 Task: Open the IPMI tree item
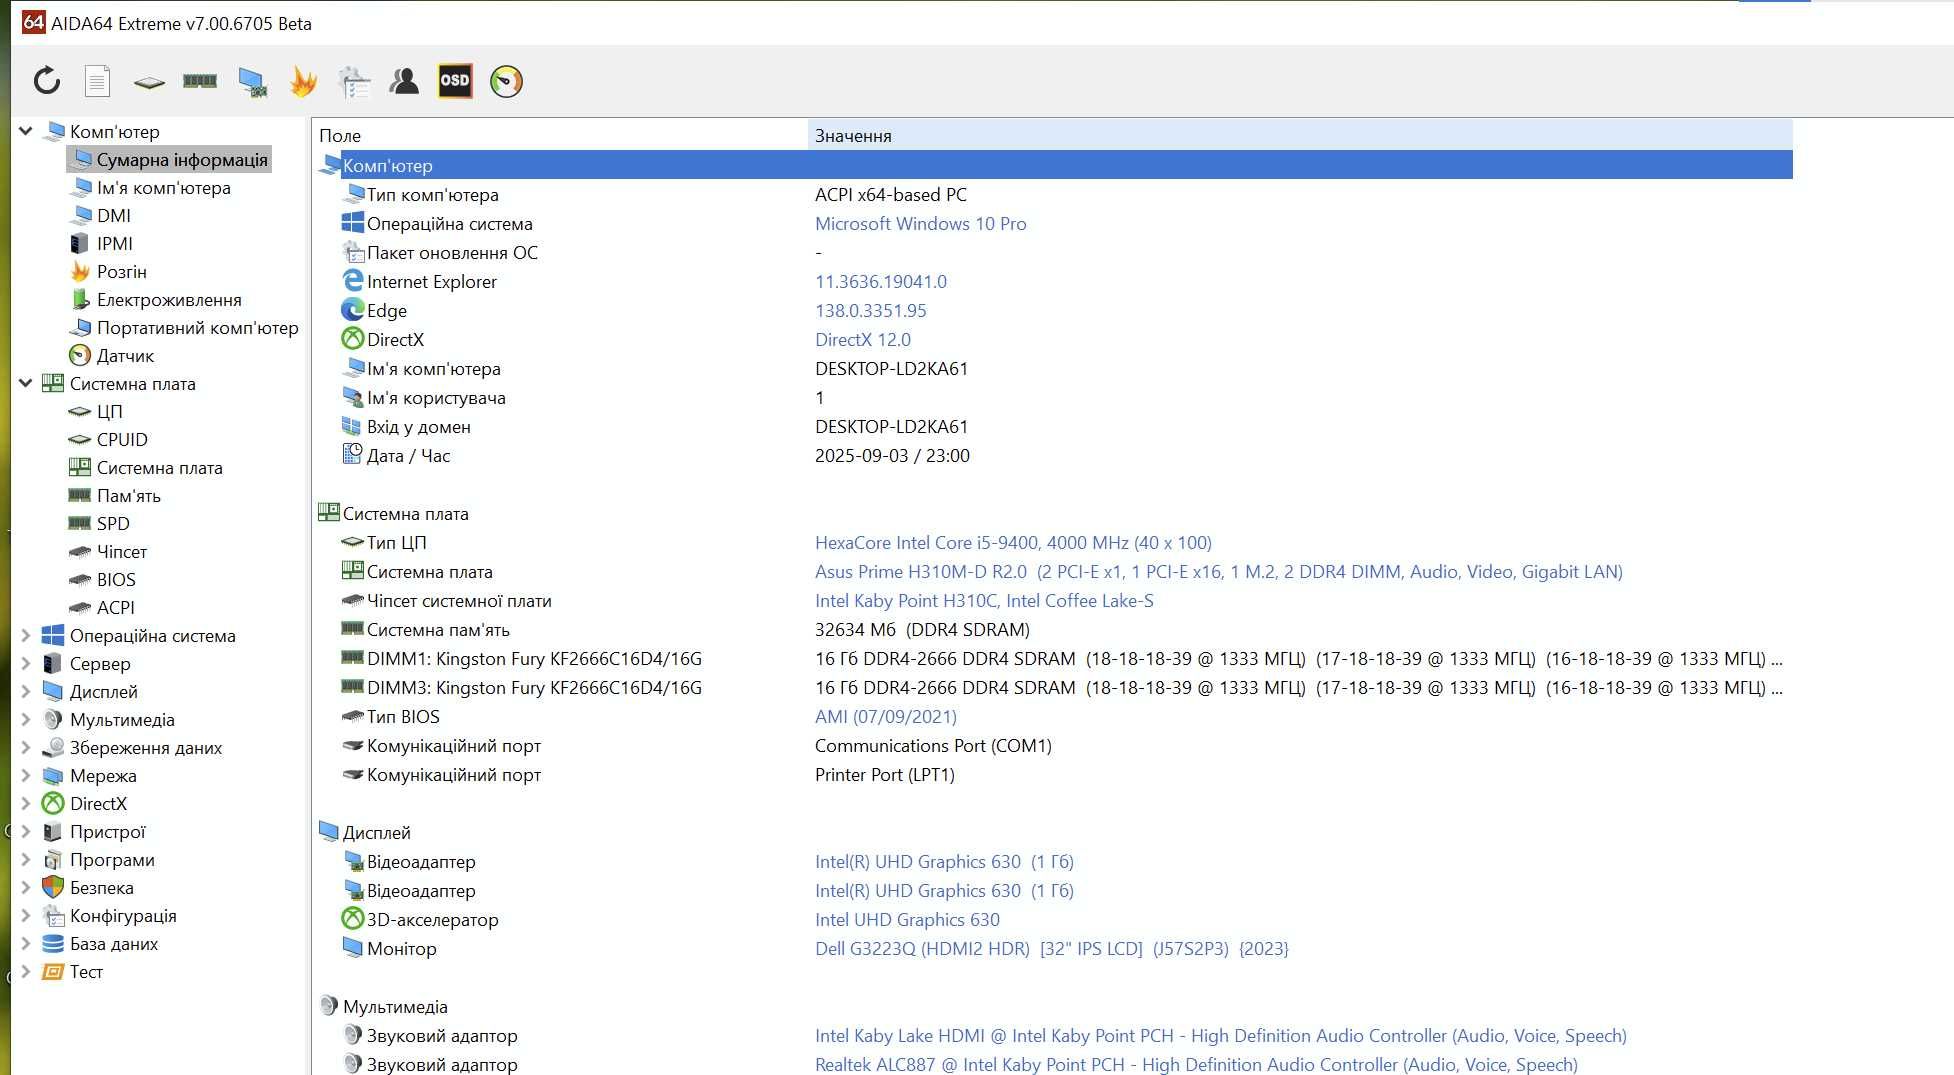[114, 244]
